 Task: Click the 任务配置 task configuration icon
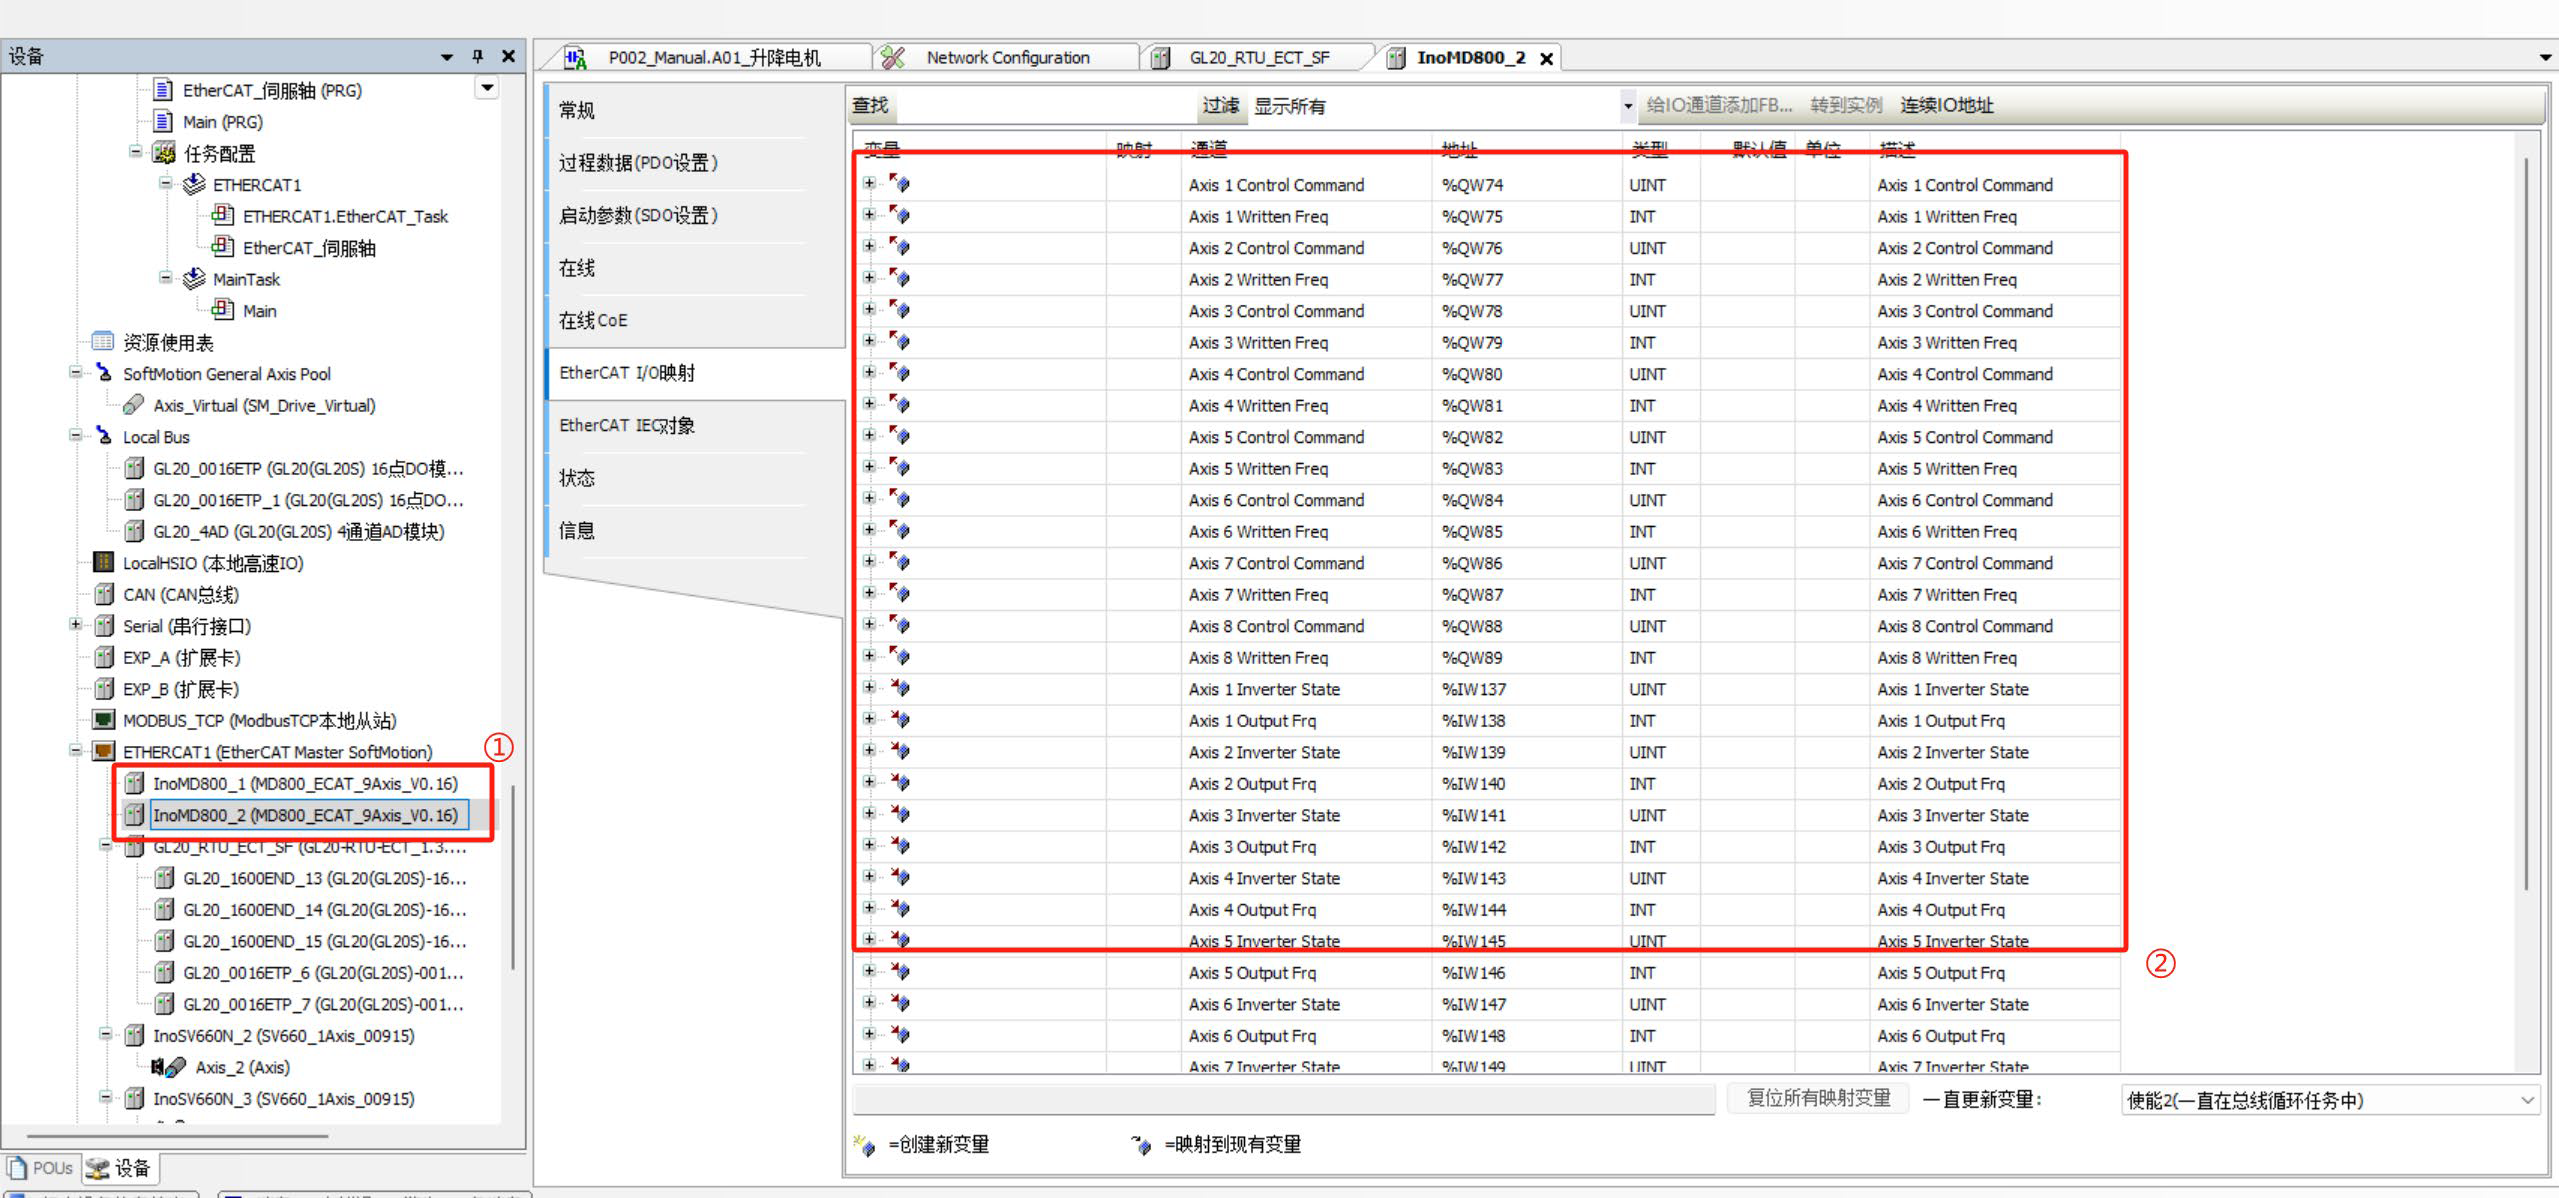pyautogui.click(x=164, y=153)
